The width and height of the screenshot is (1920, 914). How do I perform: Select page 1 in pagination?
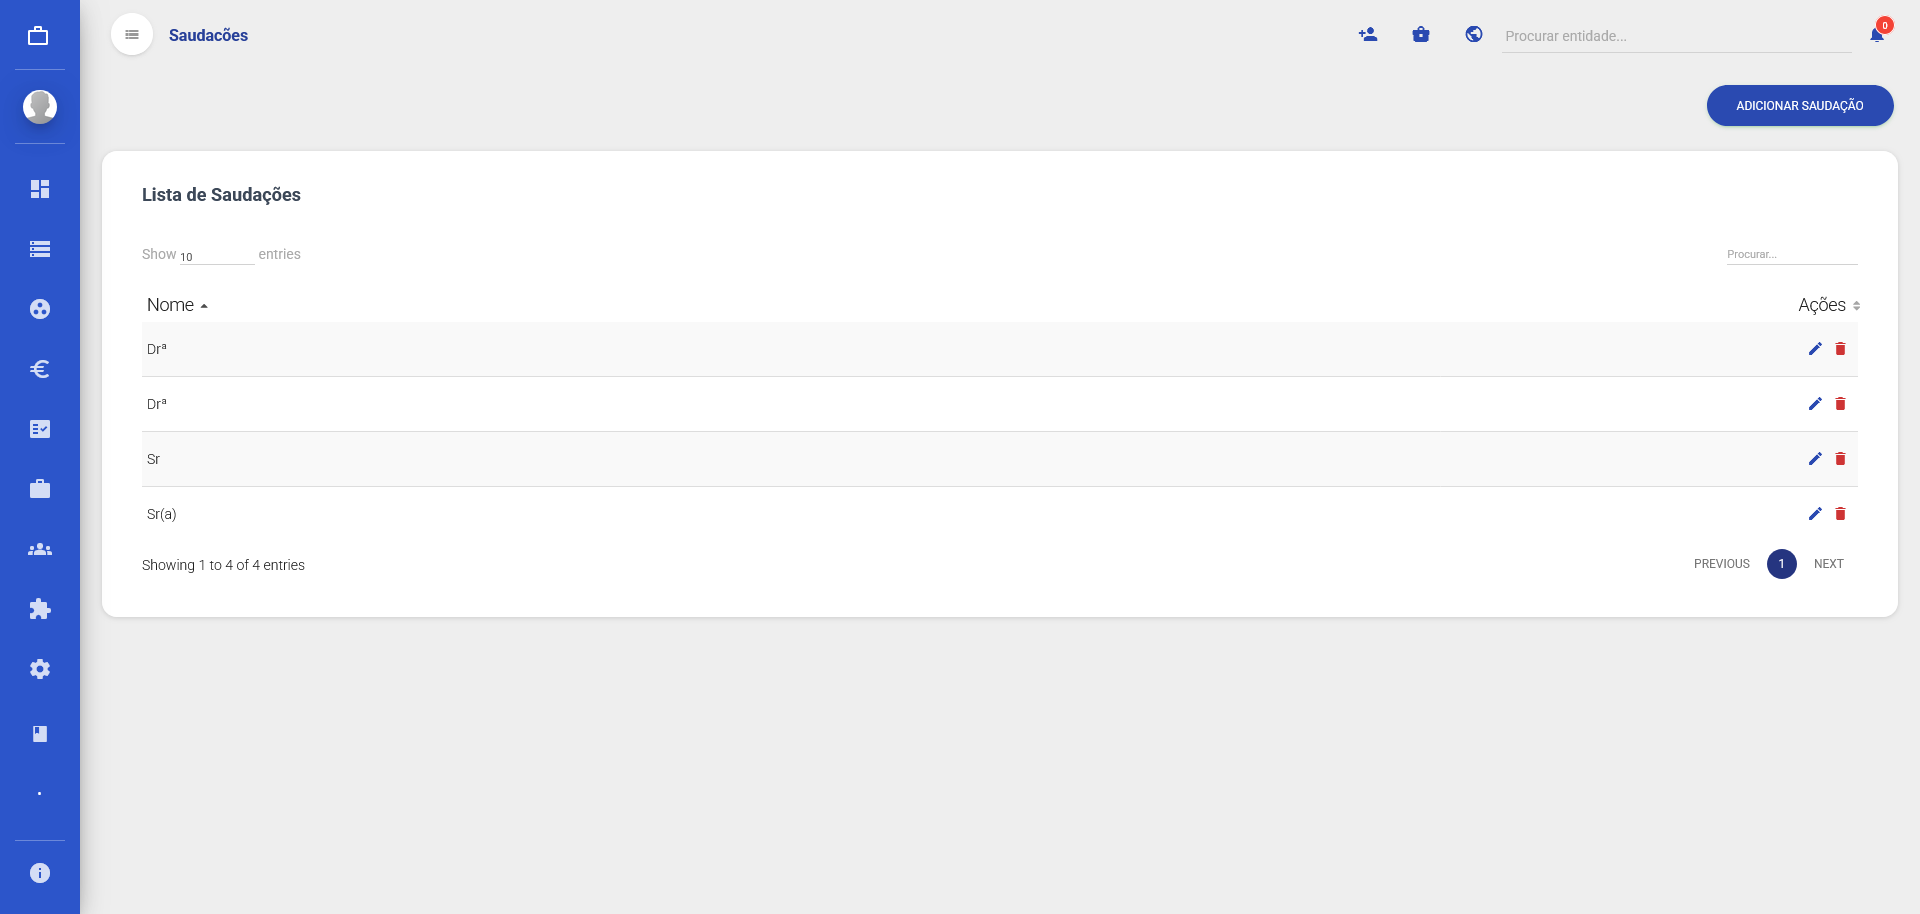1781,564
